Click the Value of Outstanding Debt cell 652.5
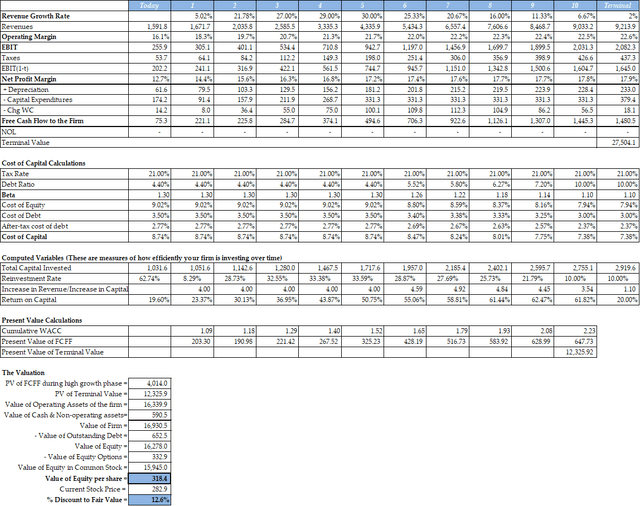 tap(149, 436)
